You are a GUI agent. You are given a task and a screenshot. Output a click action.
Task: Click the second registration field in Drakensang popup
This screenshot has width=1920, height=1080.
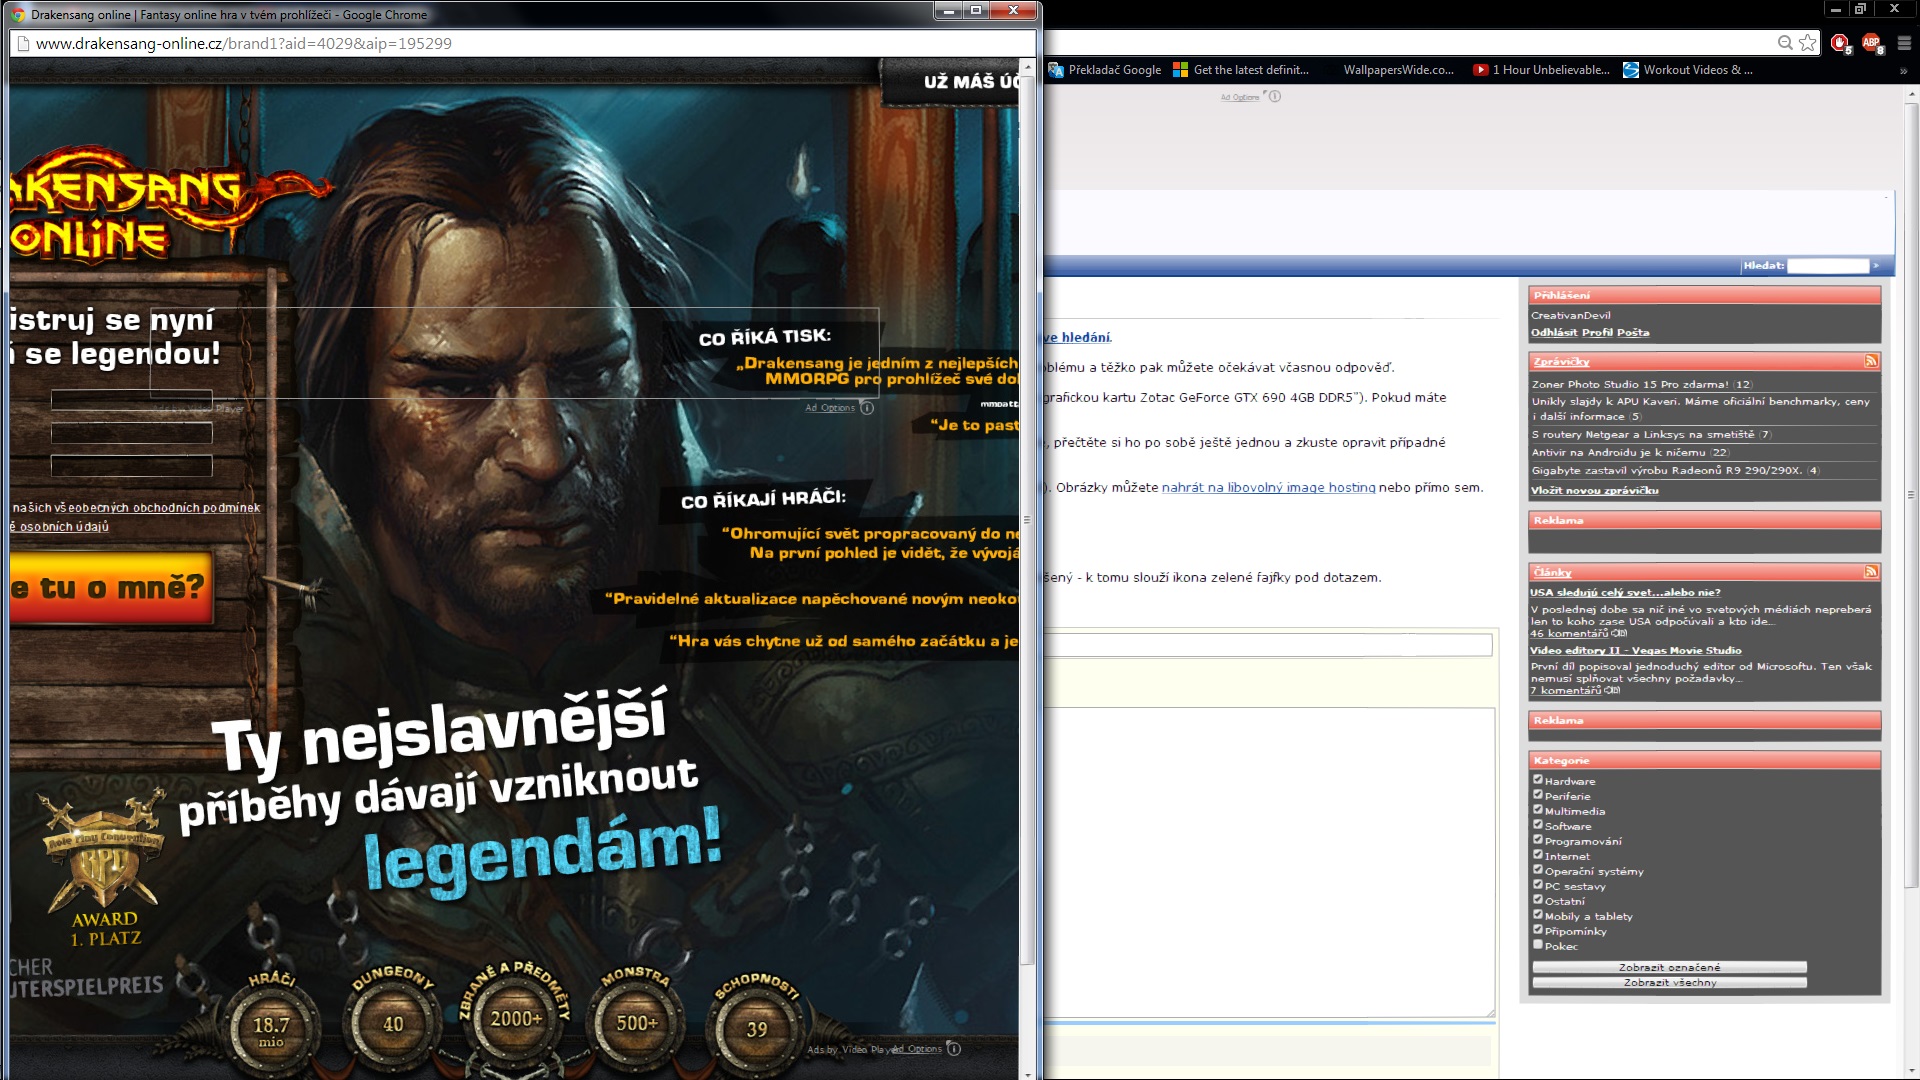click(x=132, y=433)
